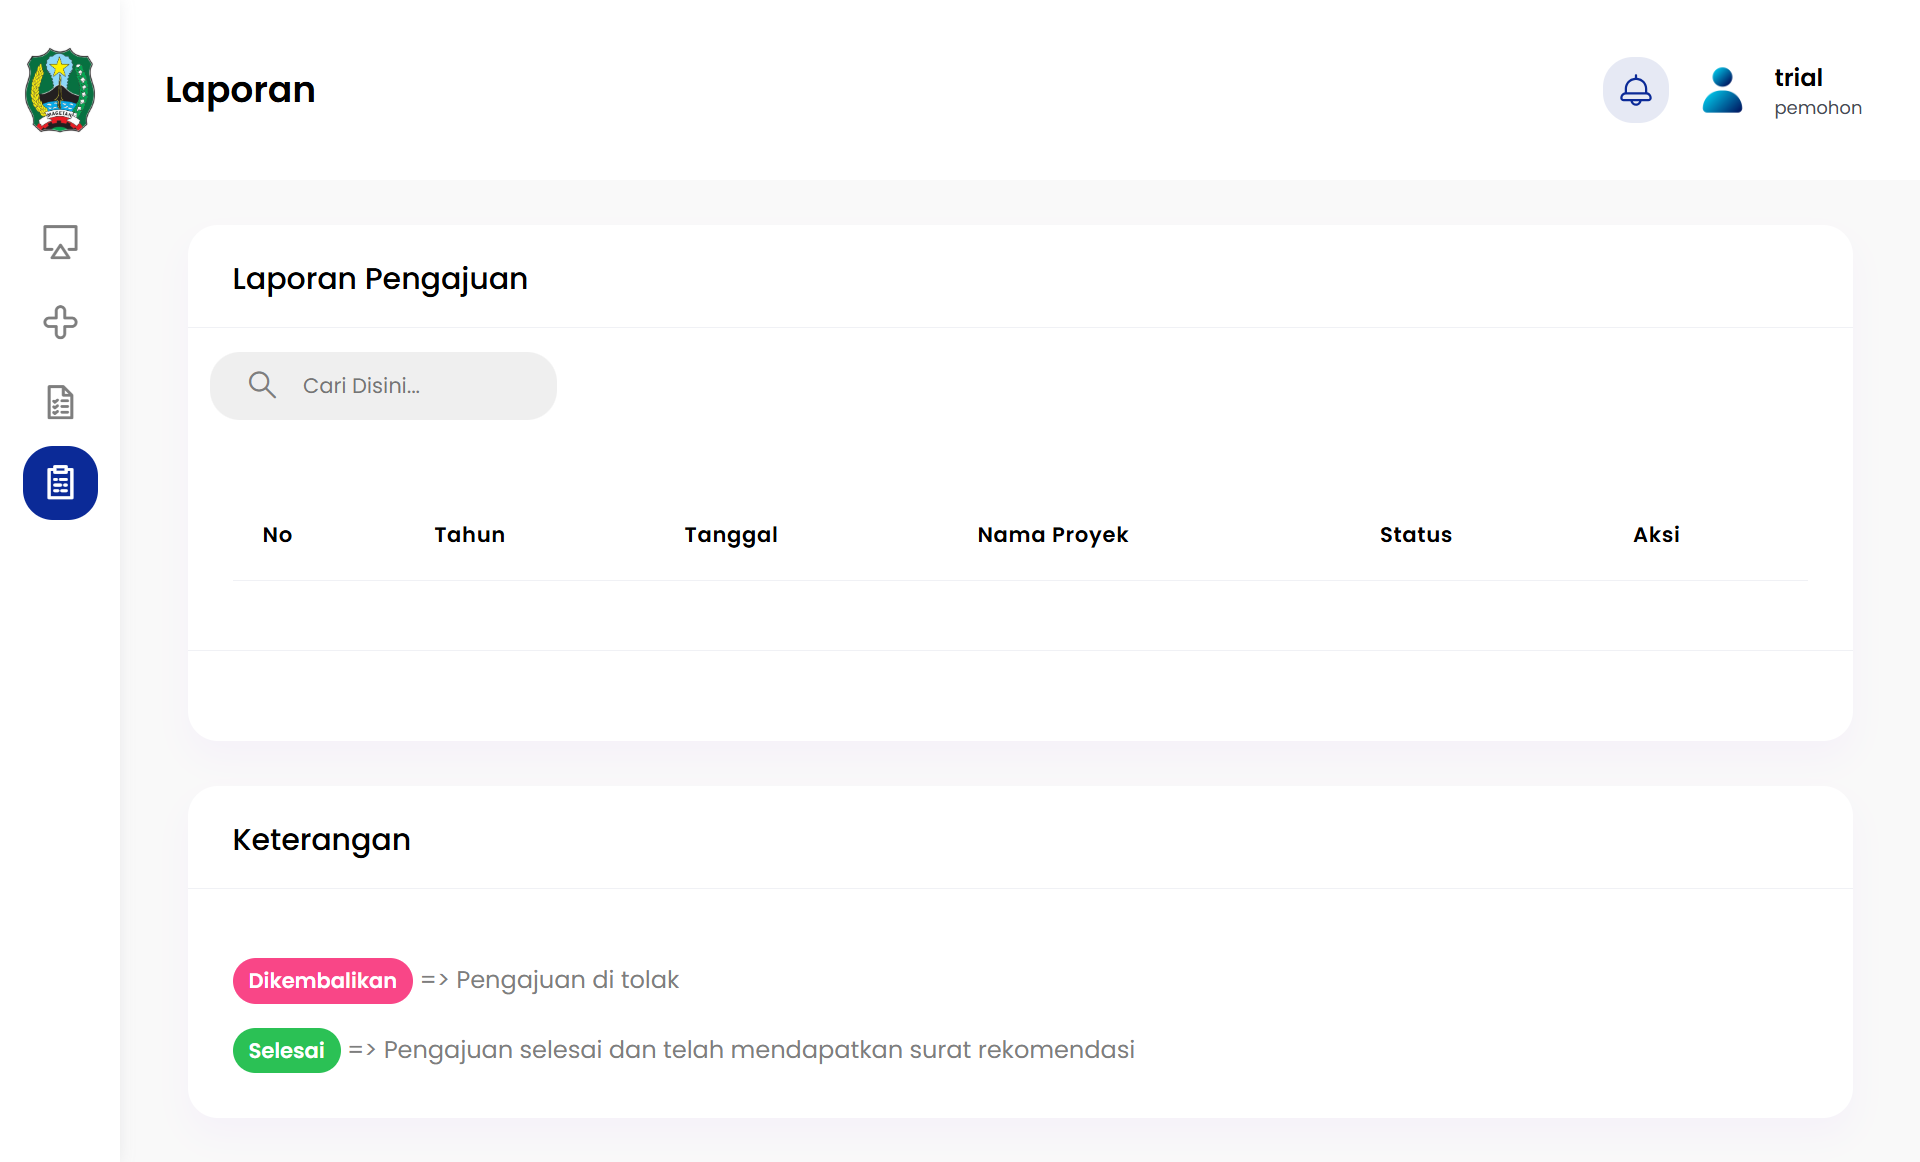Select the active Laporan clipboard icon
This screenshot has width=1920, height=1162.
60,483
